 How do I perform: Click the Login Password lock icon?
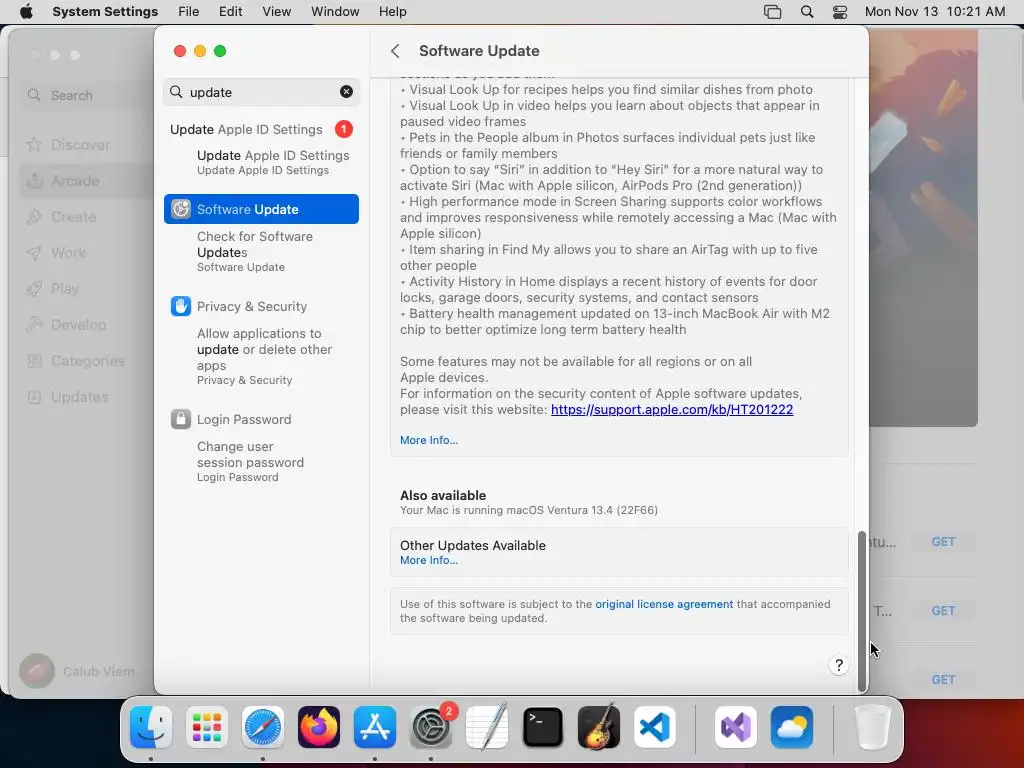[x=181, y=419]
